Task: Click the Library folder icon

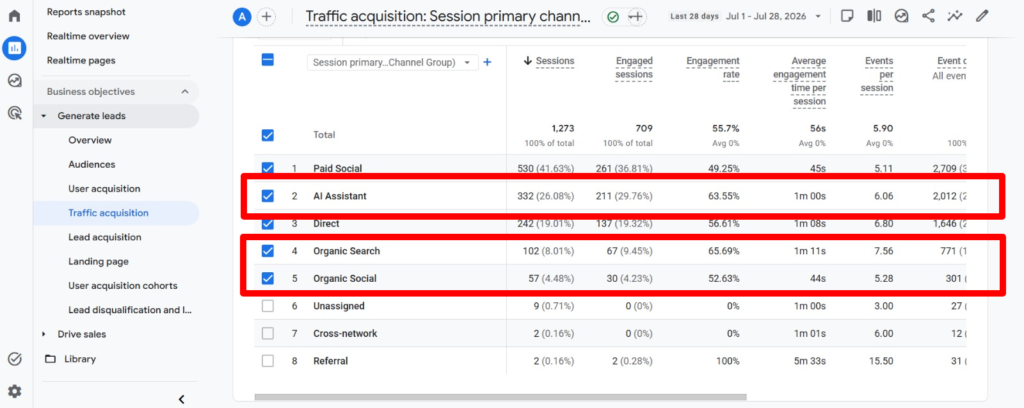Action: tap(50, 358)
